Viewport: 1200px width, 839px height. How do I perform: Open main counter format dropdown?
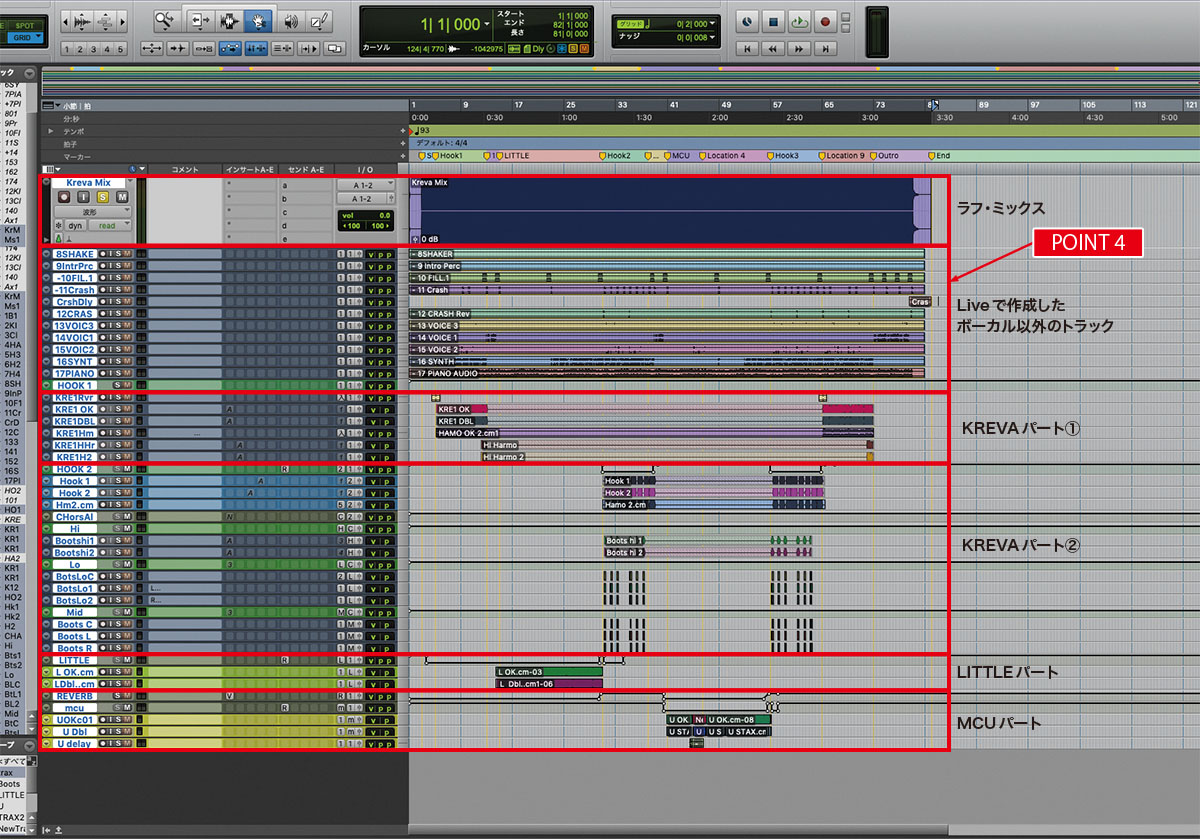tap(487, 24)
